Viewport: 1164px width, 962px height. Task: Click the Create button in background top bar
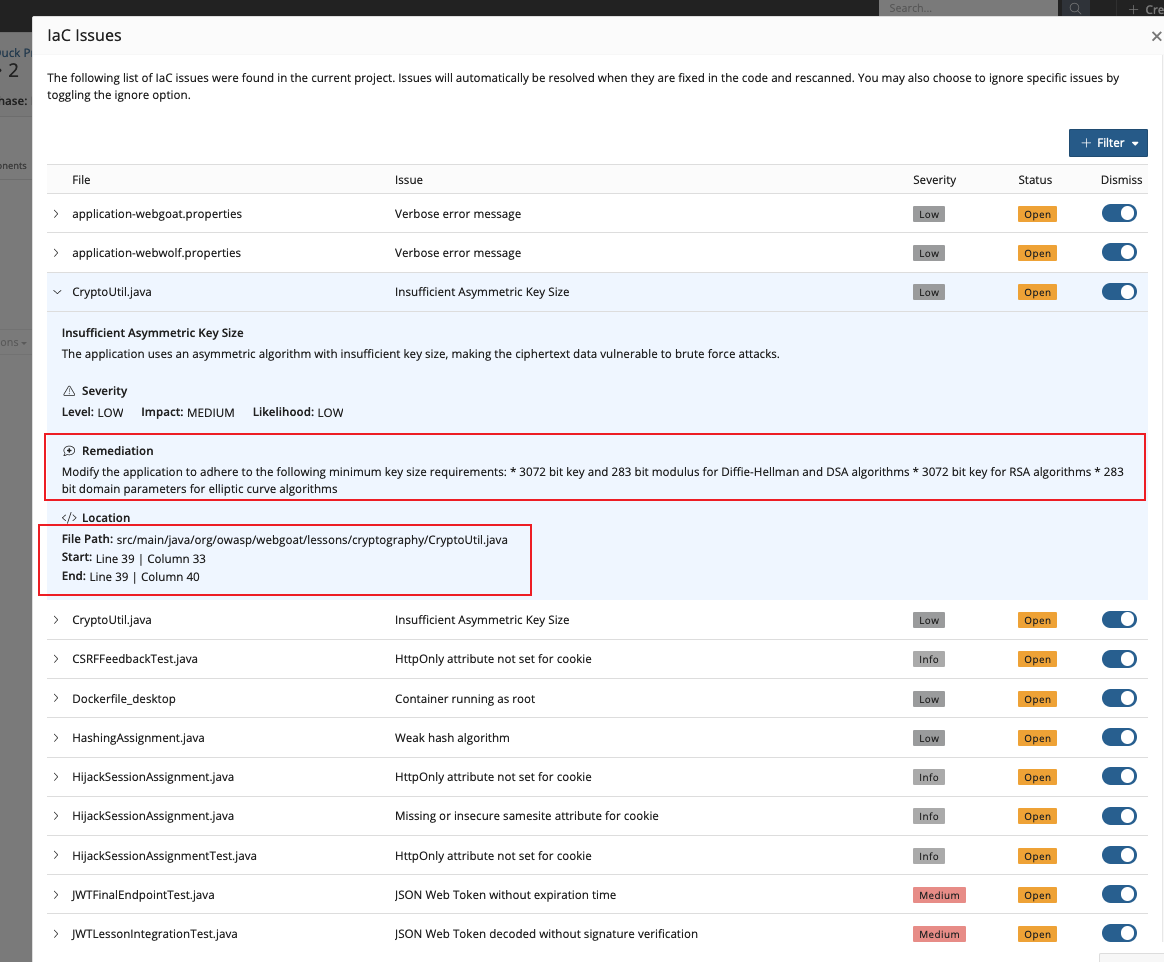pyautogui.click(x=1145, y=8)
